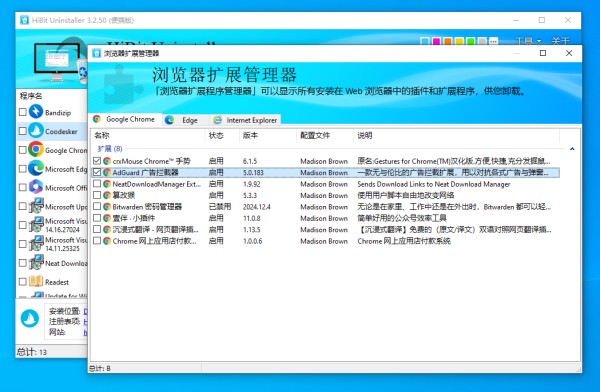
Task: Check the crxMouse Chrome extension checkbox
Action: 97,161
